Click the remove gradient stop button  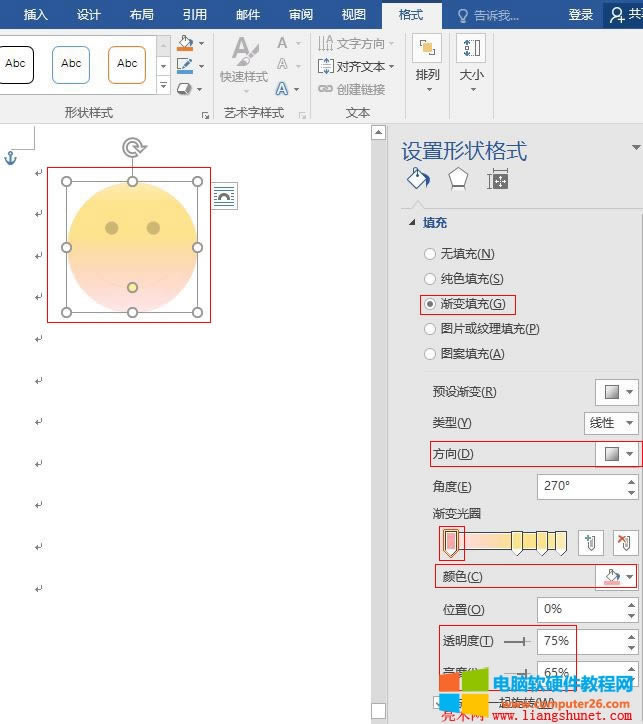(623, 543)
